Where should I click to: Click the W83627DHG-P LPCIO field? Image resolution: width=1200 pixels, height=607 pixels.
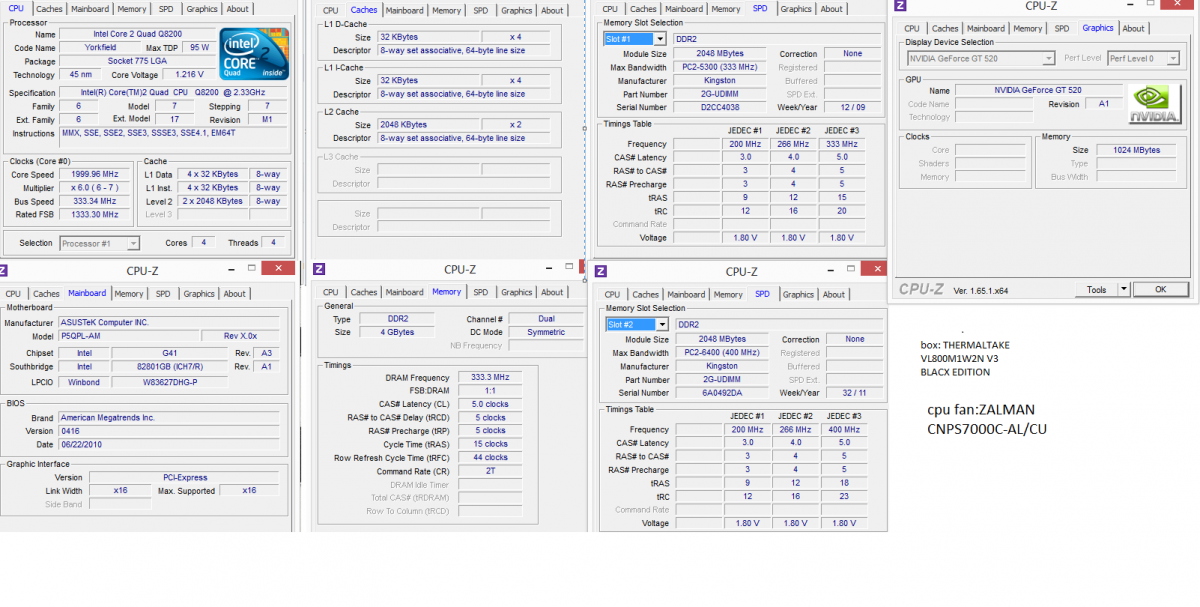point(168,381)
